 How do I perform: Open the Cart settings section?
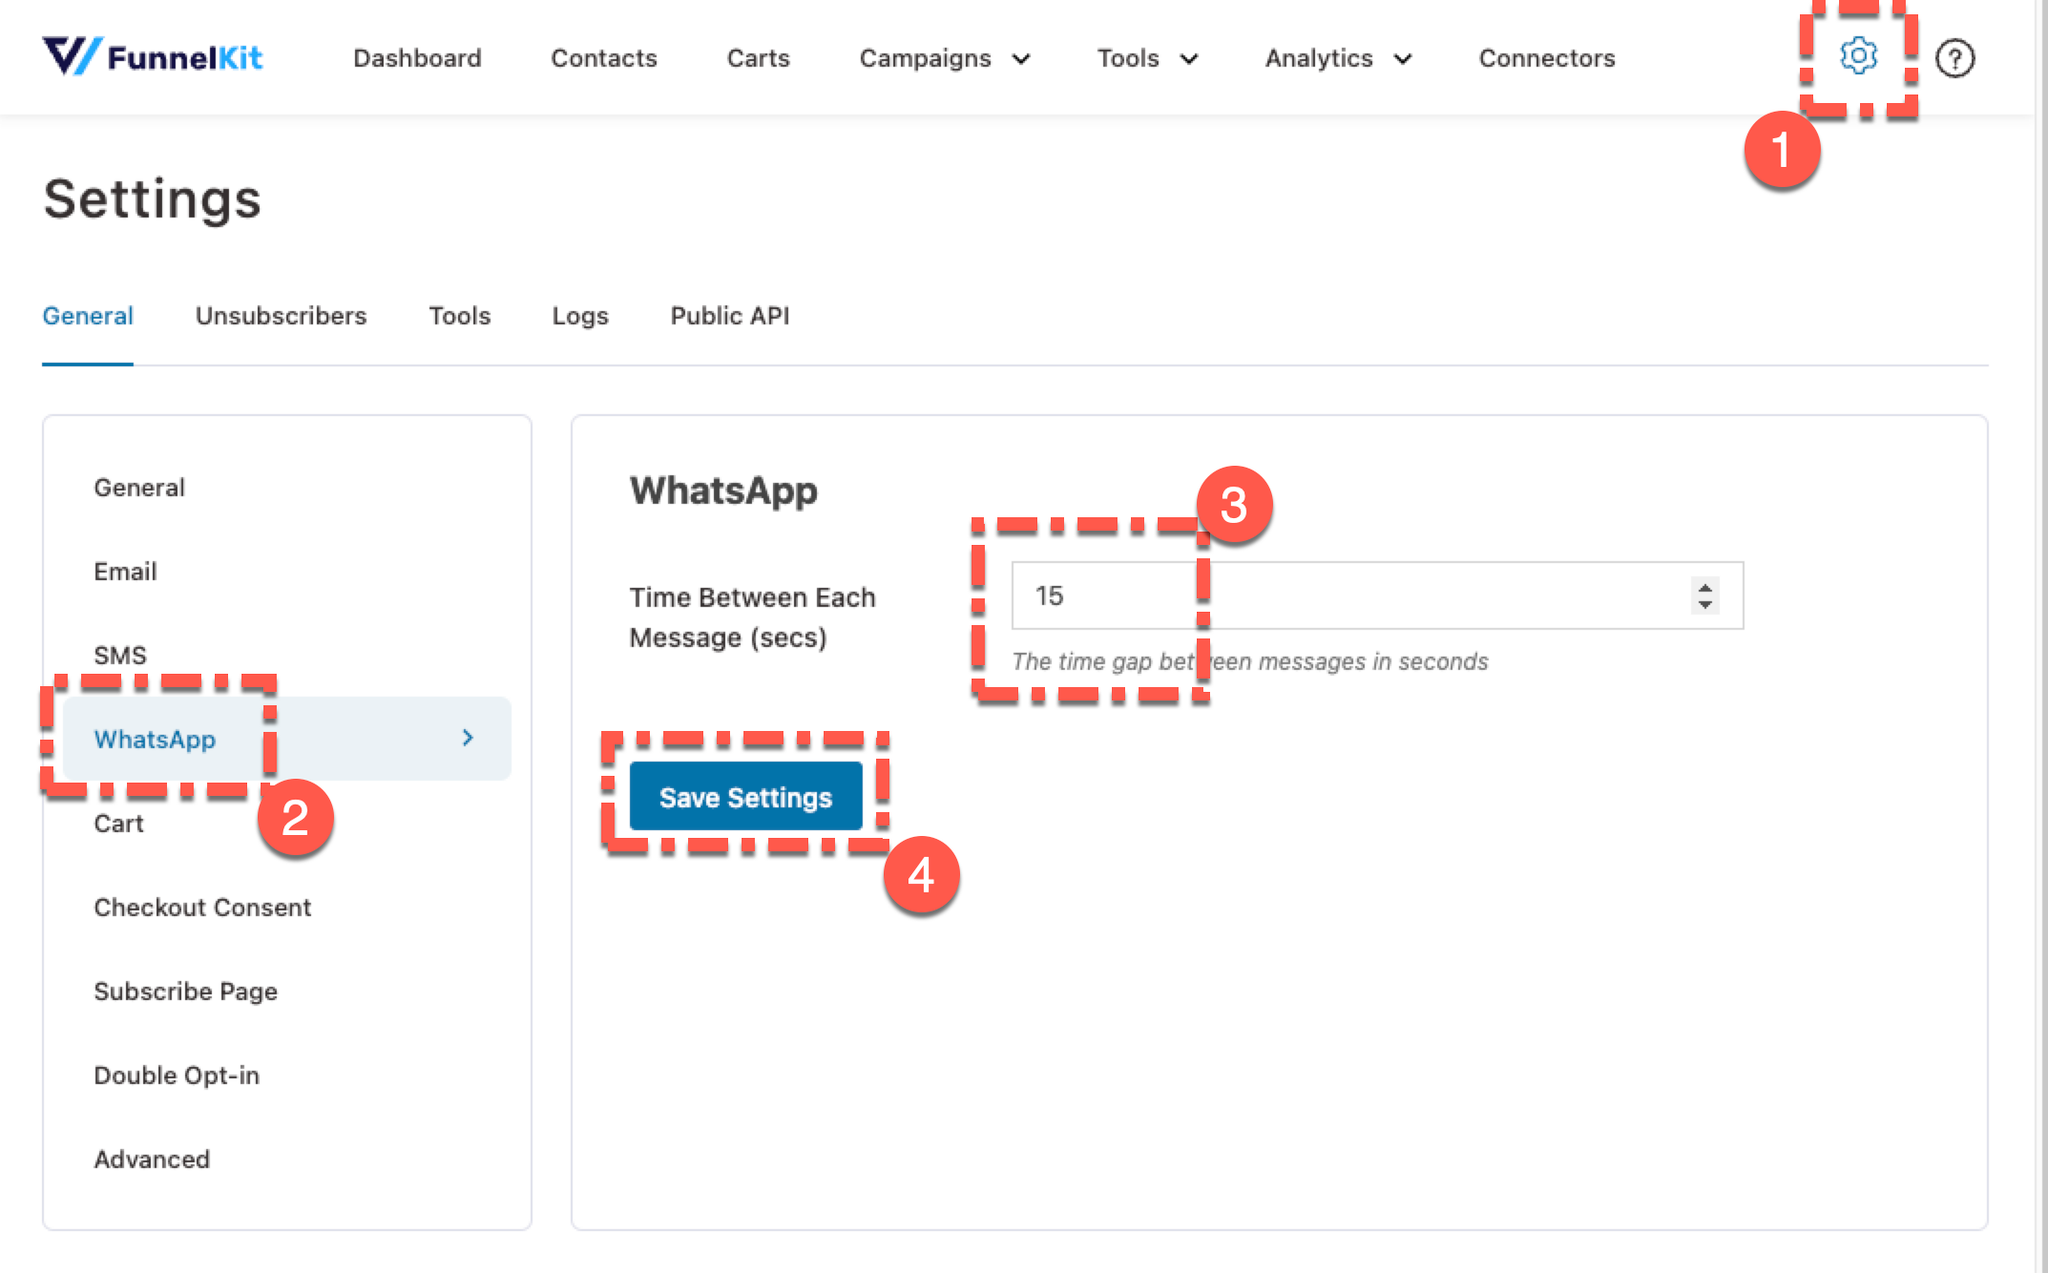(287, 823)
